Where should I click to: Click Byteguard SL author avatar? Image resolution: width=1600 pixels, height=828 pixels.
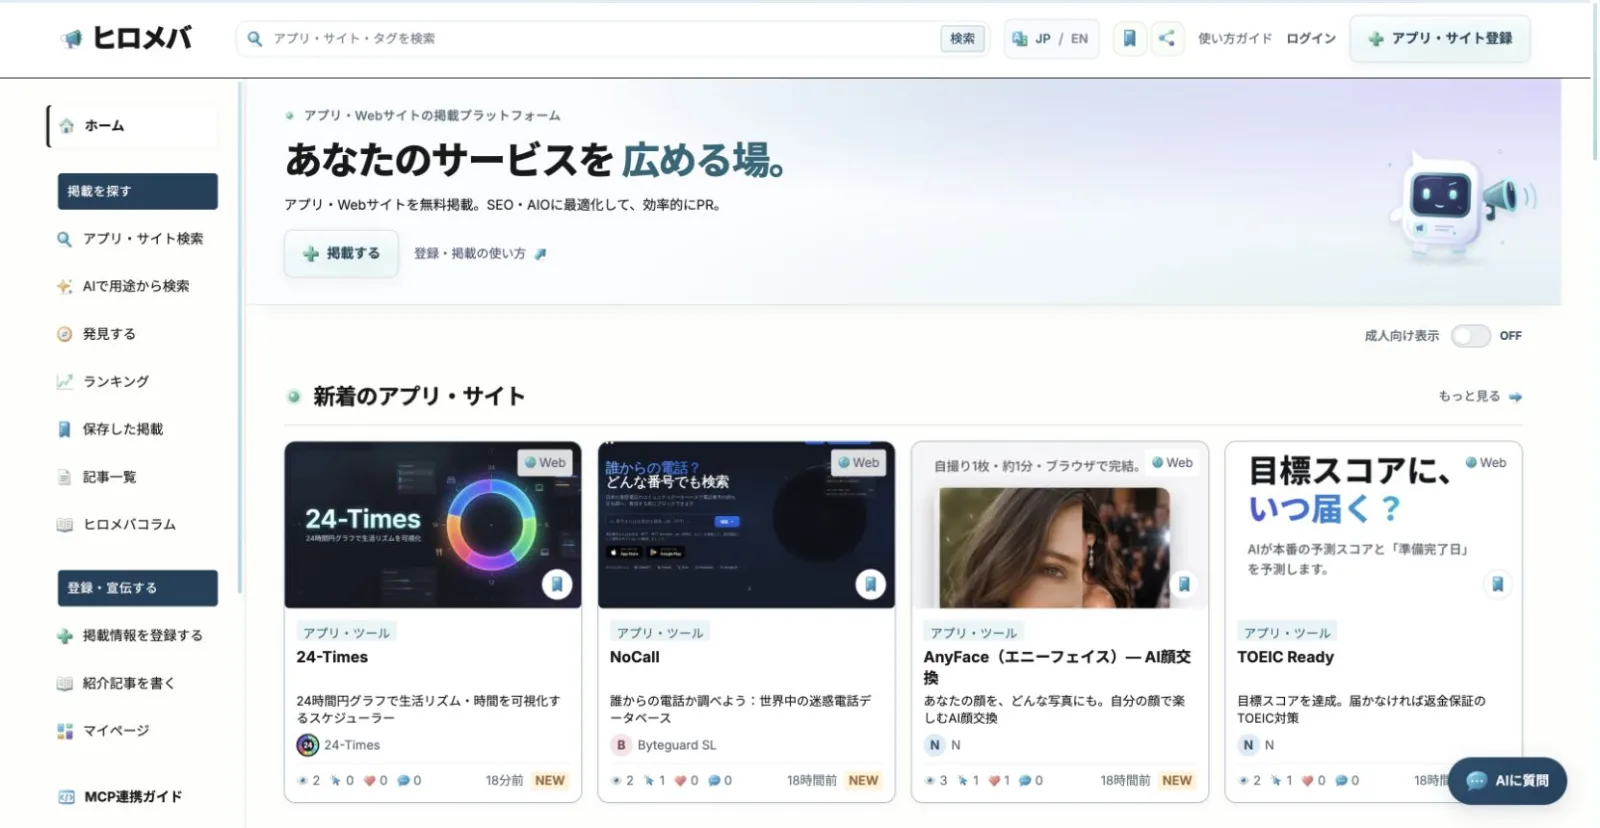[621, 745]
